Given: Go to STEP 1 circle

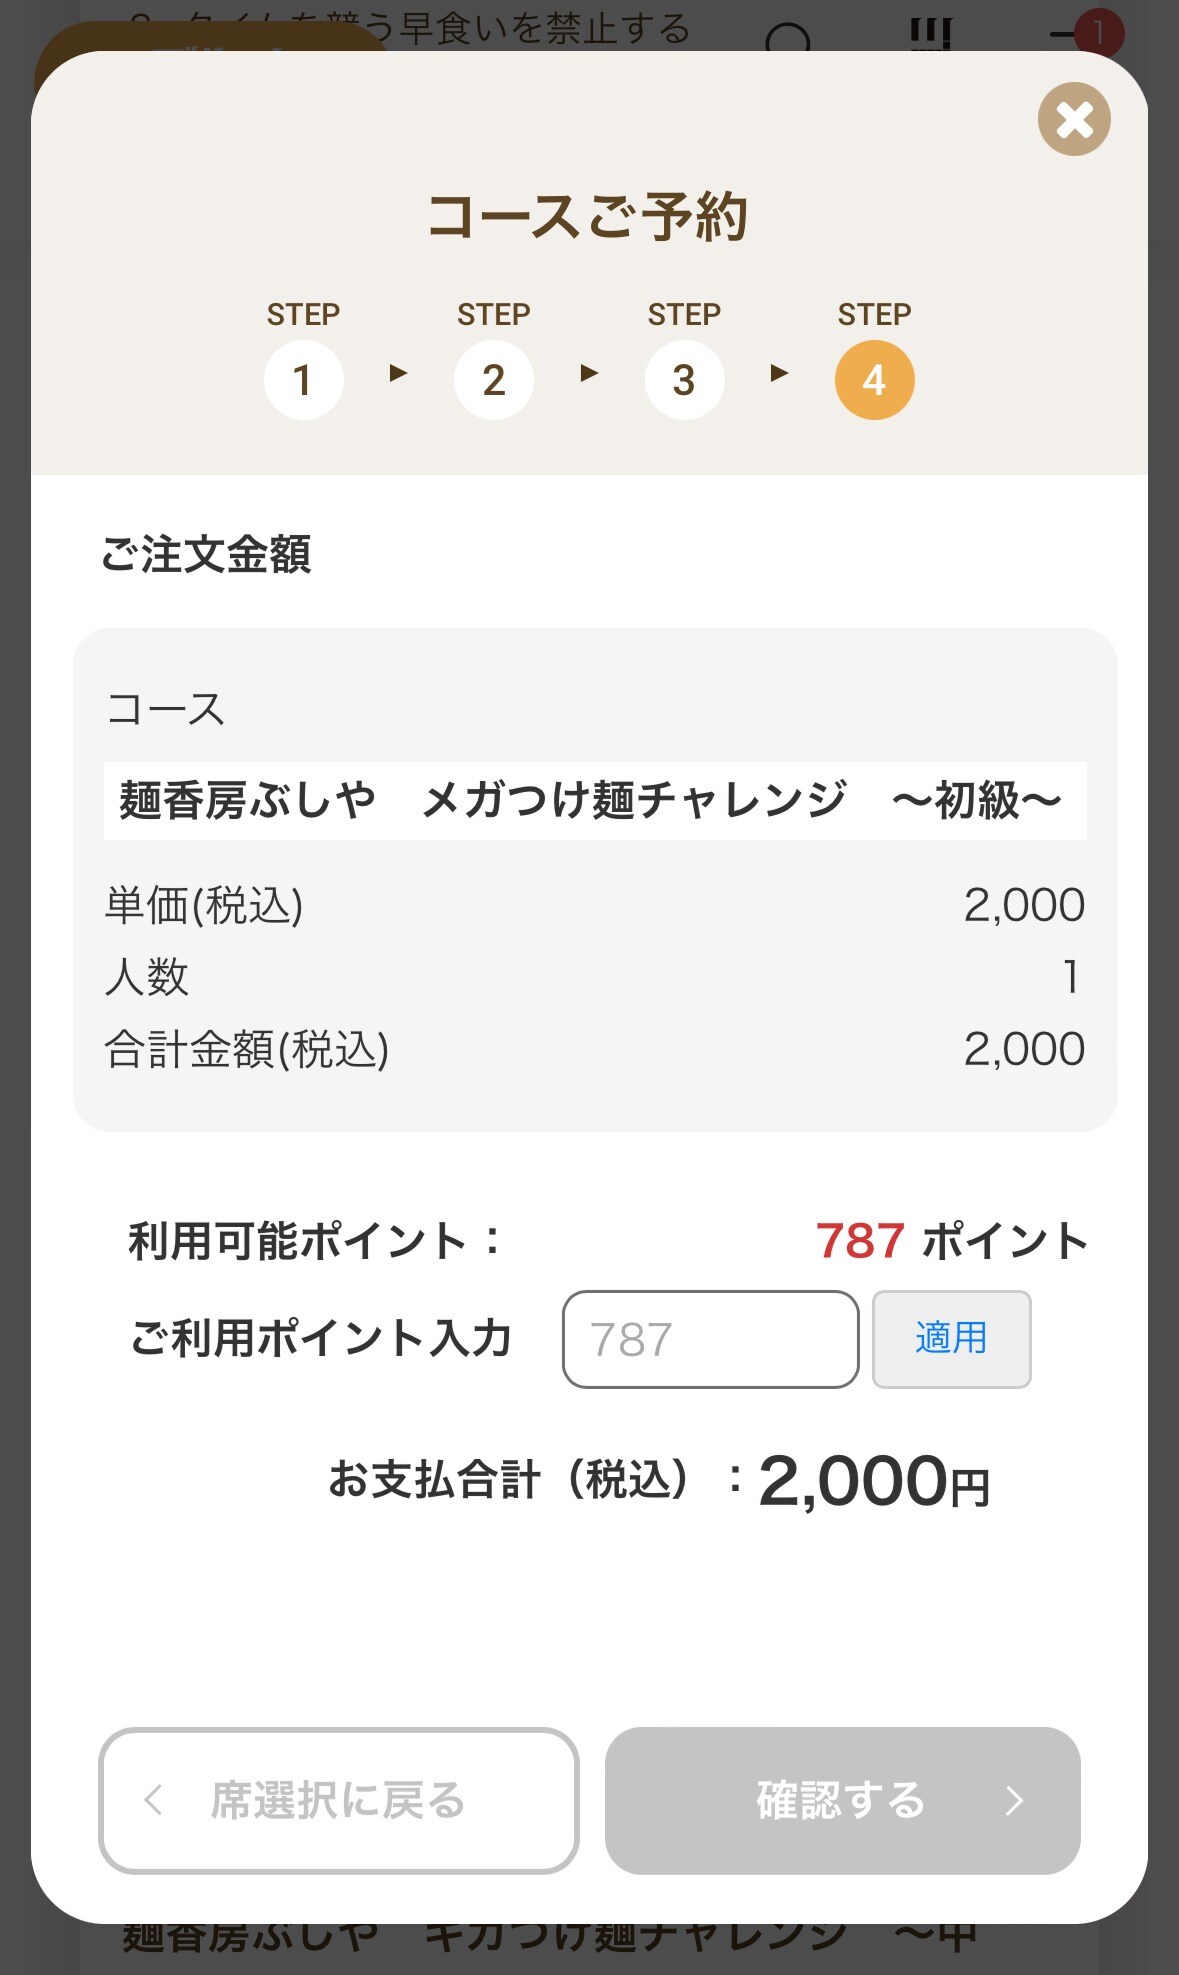Looking at the screenshot, I should 303,380.
